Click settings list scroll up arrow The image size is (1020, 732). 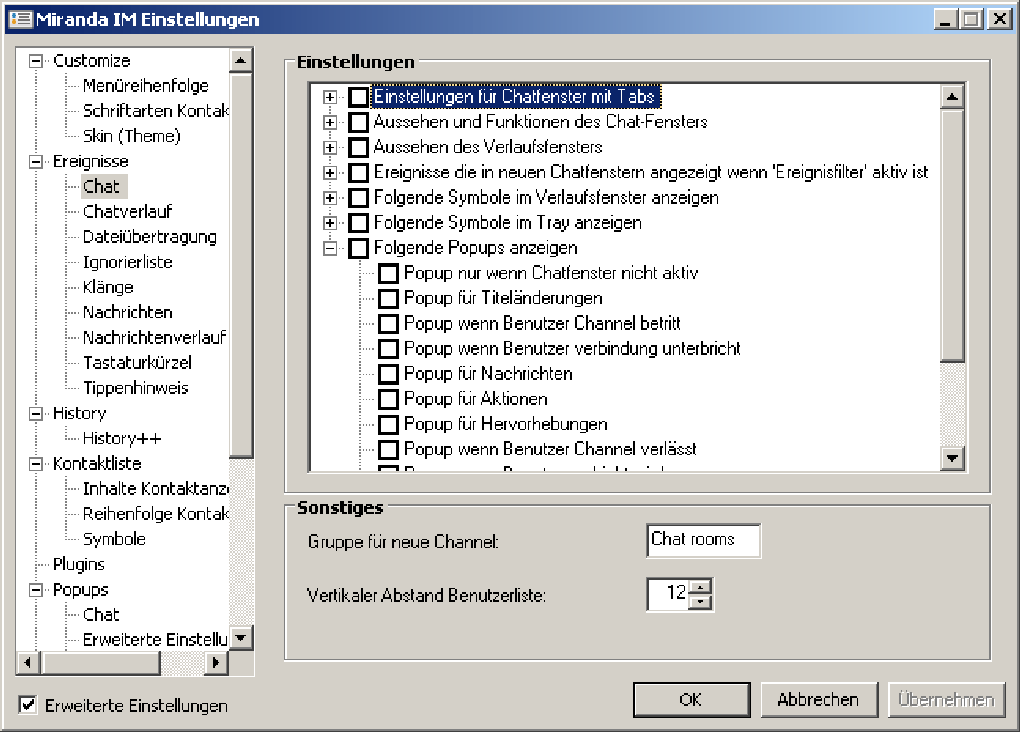[x=952, y=97]
